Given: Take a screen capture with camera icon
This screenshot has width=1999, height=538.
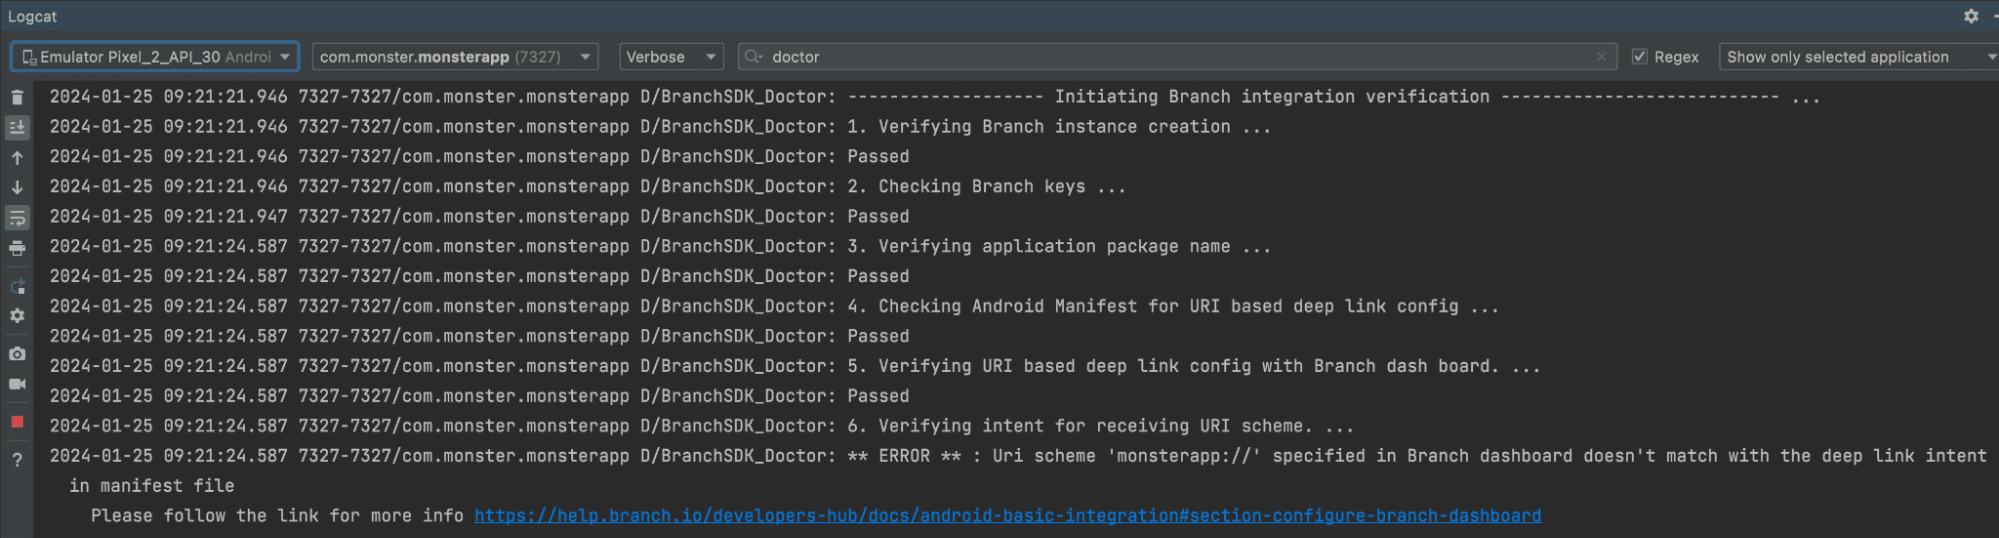Looking at the screenshot, I should tap(17, 354).
